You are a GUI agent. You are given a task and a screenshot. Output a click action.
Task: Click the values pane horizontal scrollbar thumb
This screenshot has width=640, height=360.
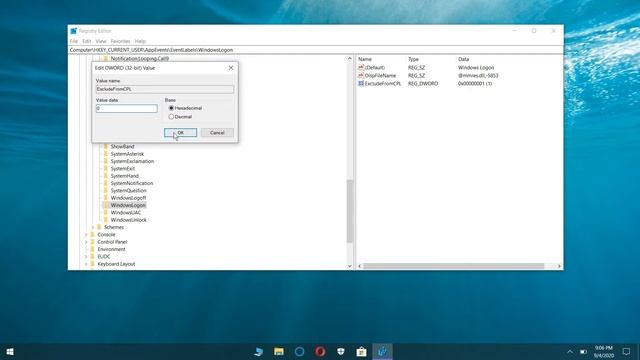click(x=453, y=266)
